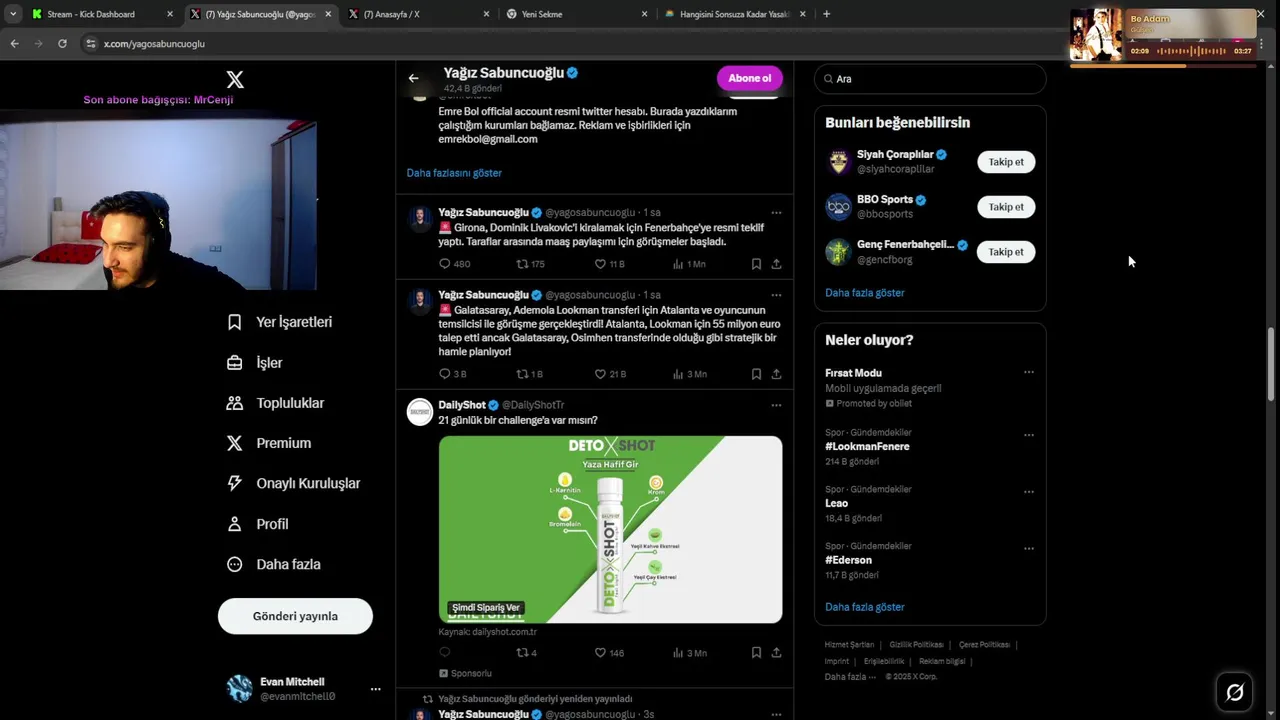Follow Siyah Çoraplılar with Takip et
1280x720 pixels.
(1006, 162)
